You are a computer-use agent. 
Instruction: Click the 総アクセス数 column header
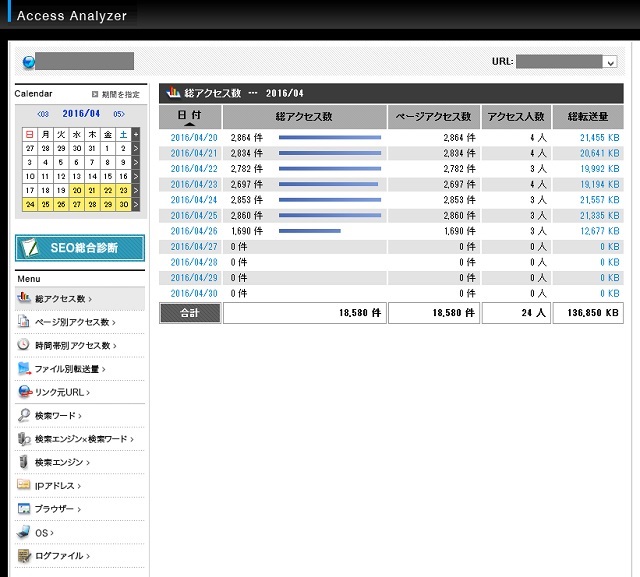tap(304, 117)
